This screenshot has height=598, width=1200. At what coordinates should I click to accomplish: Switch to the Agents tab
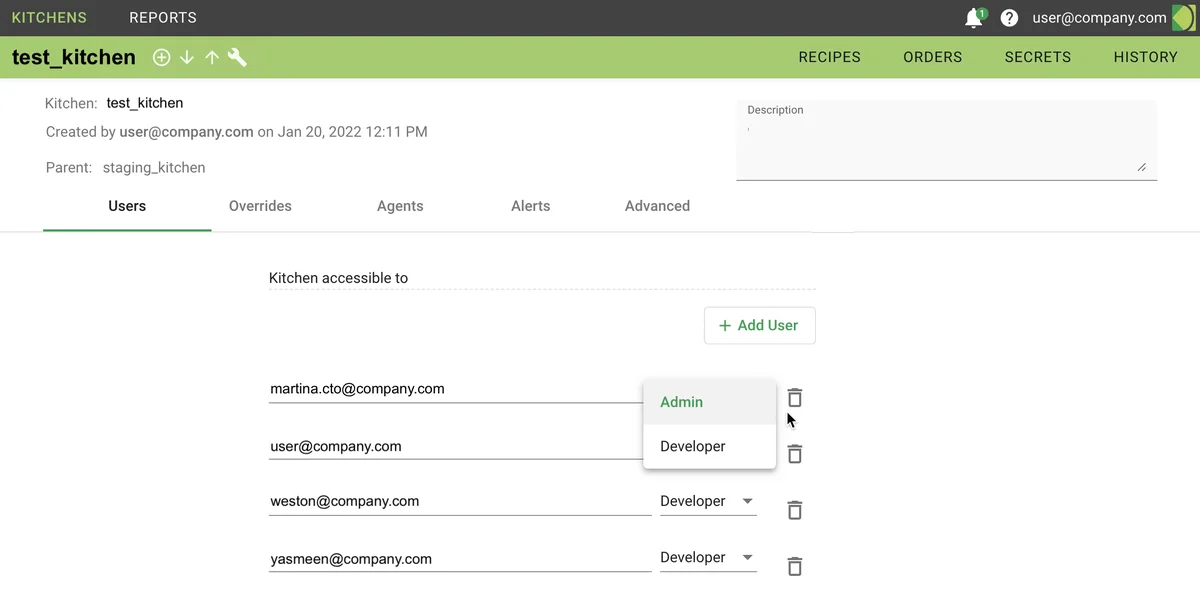(x=400, y=206)
